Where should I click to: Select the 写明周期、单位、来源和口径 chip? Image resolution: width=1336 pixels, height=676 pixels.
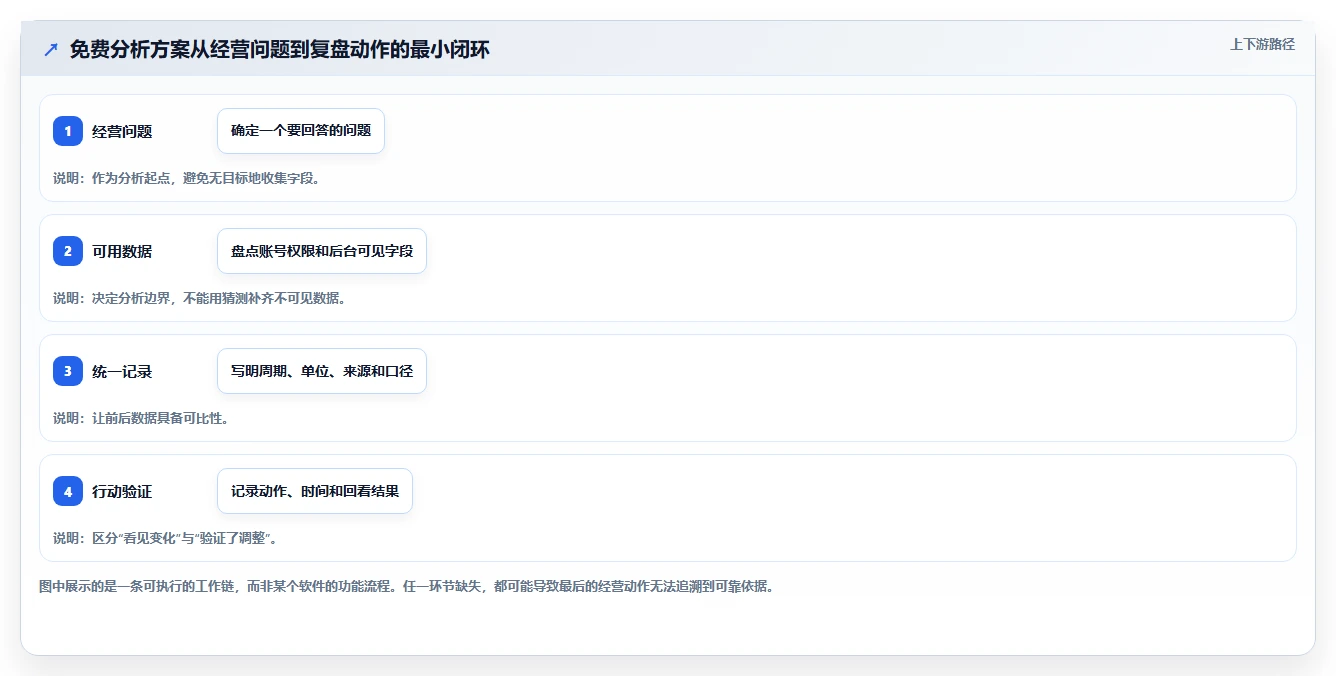click(x=322, y=371)
